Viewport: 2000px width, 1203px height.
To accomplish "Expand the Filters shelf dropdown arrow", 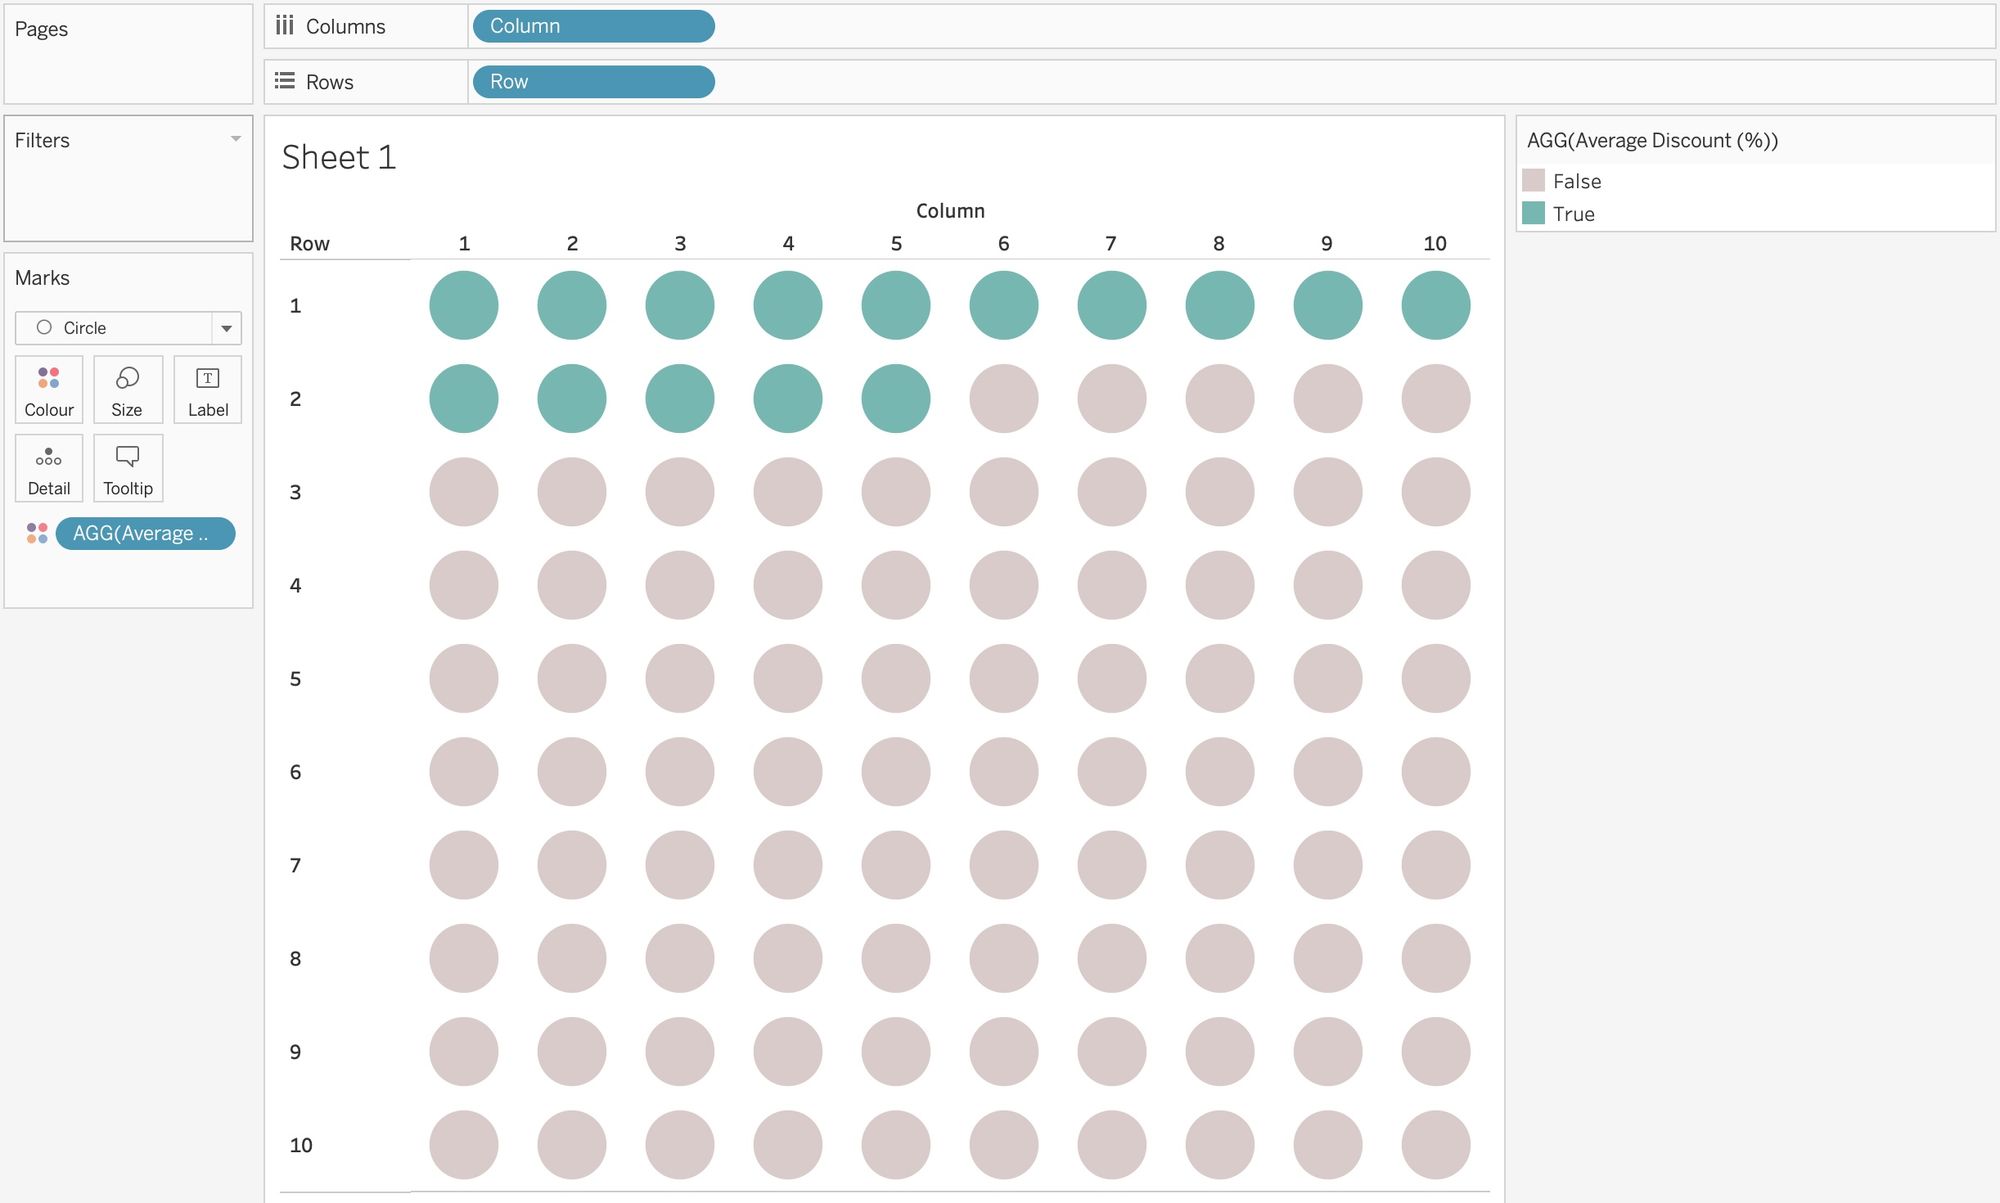I will pyautogui.click(x=236, y=139).
